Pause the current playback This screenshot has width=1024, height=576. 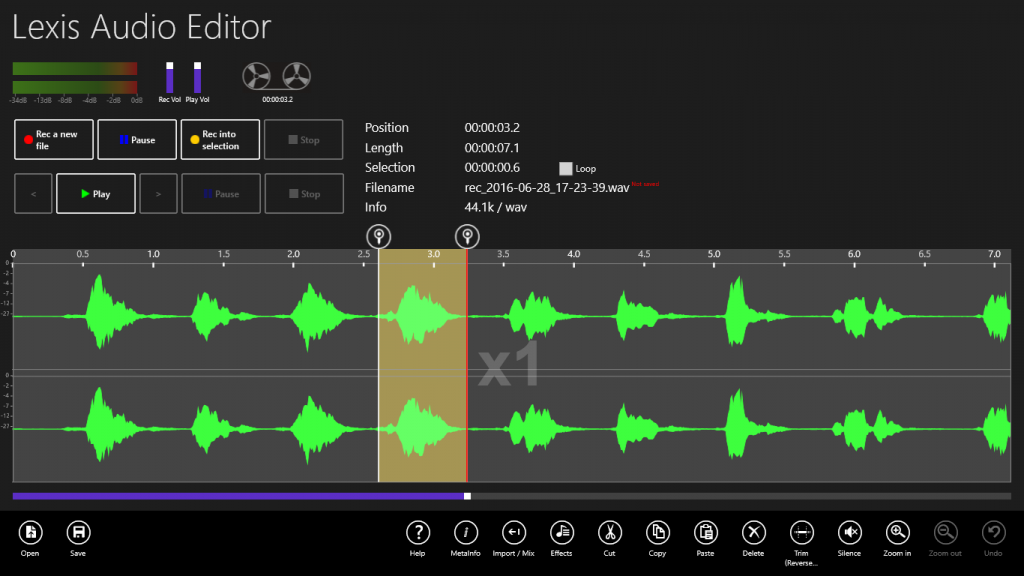[220, 193]
